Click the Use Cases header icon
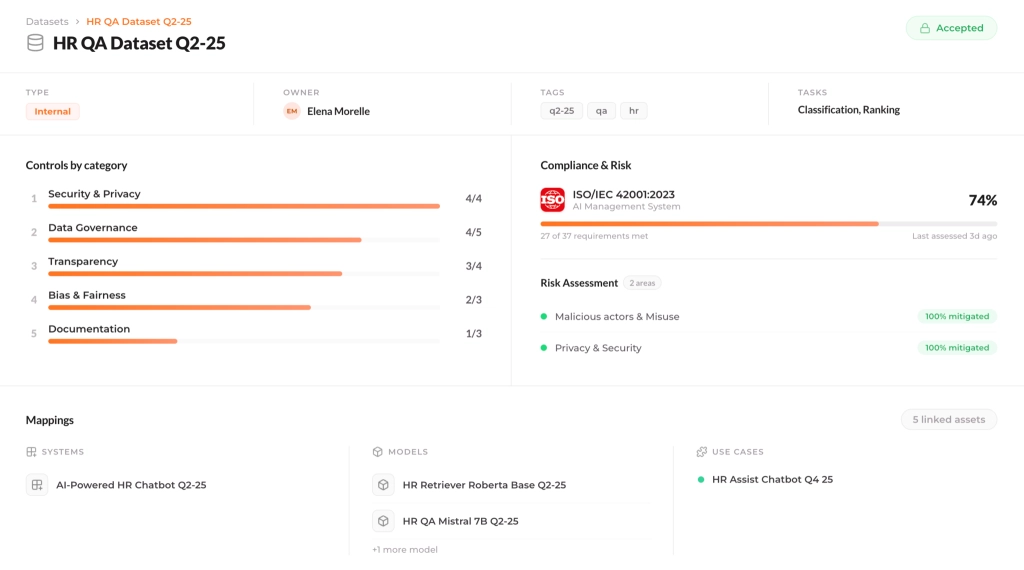Viewport: 1024px width, 570px height. pos(702,452)
